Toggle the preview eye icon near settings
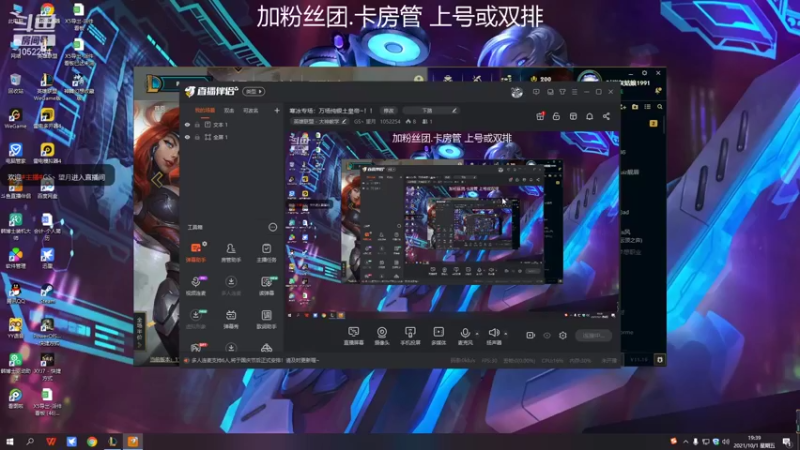This screenshot has height=450, width=800. tap(547, 335)
